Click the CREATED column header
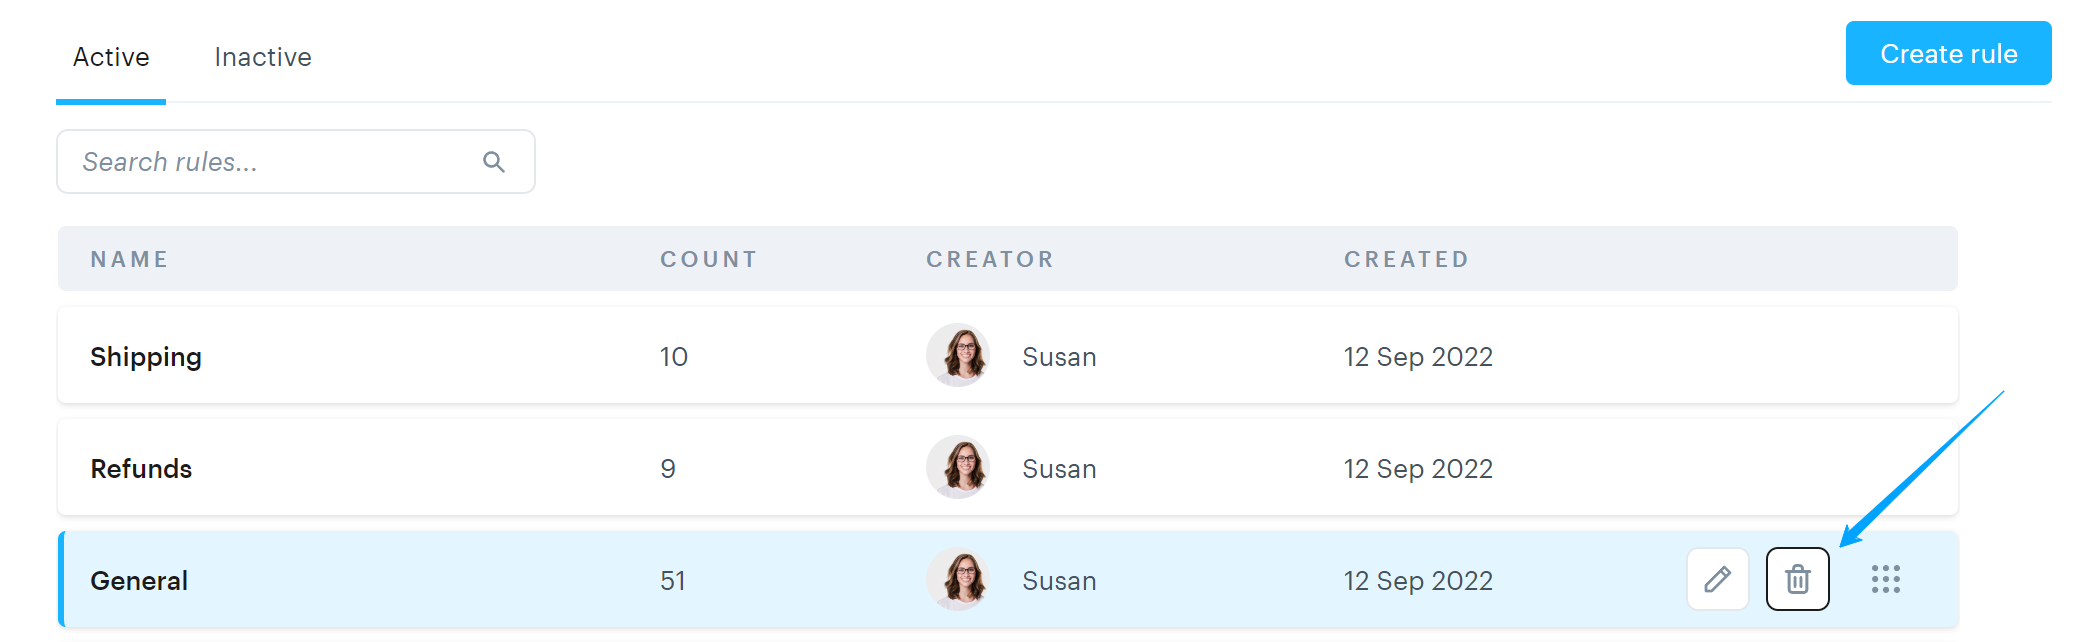 (1406, 260)
